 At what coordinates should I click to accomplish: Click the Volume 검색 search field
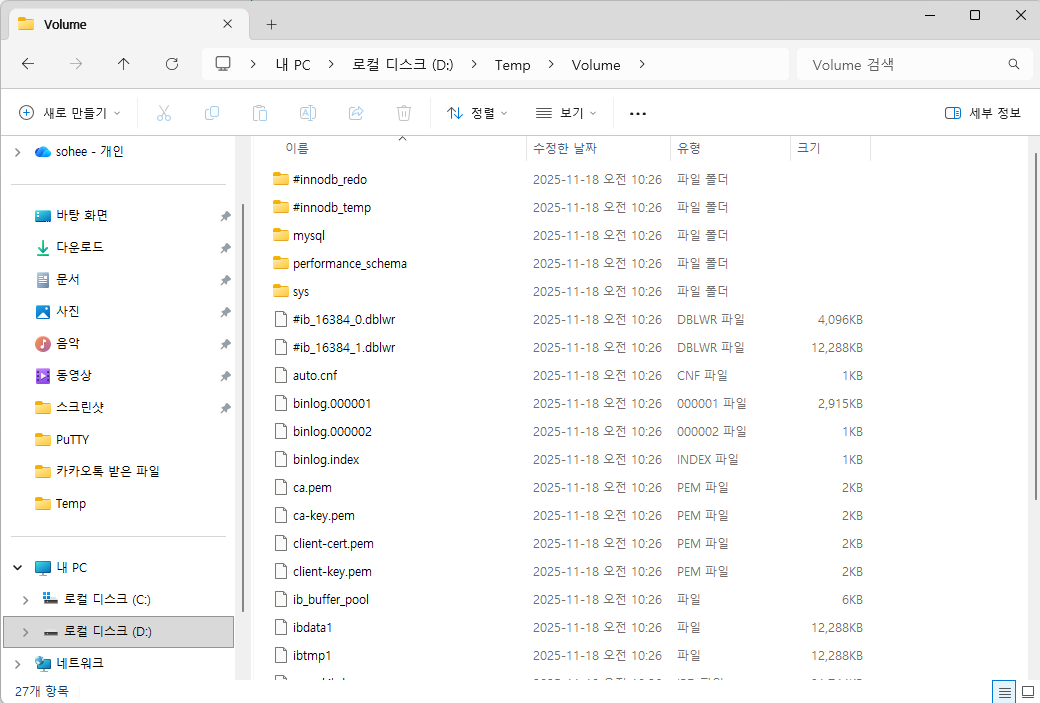click(914, 64)
